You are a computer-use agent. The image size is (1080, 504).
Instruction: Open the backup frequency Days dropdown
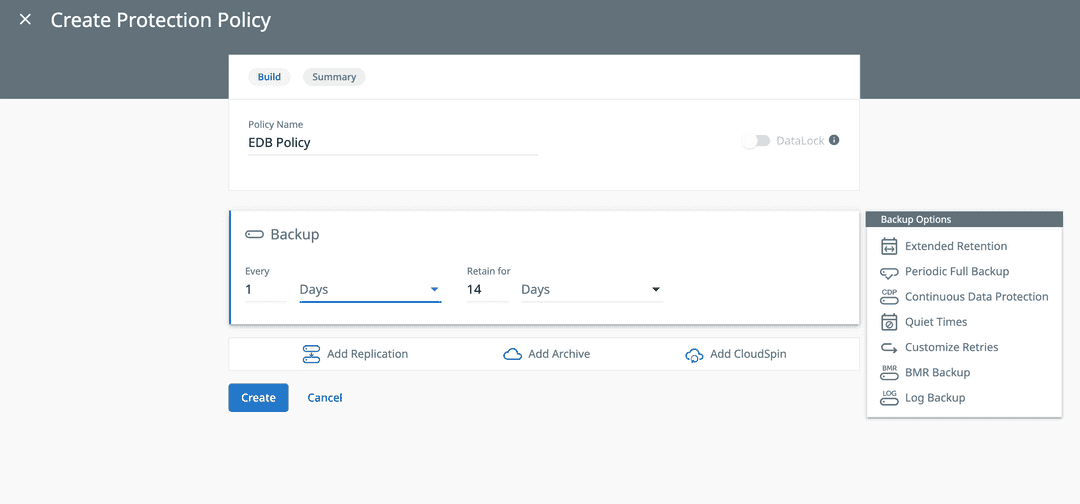pyautogui.click(x=370, y=289)
